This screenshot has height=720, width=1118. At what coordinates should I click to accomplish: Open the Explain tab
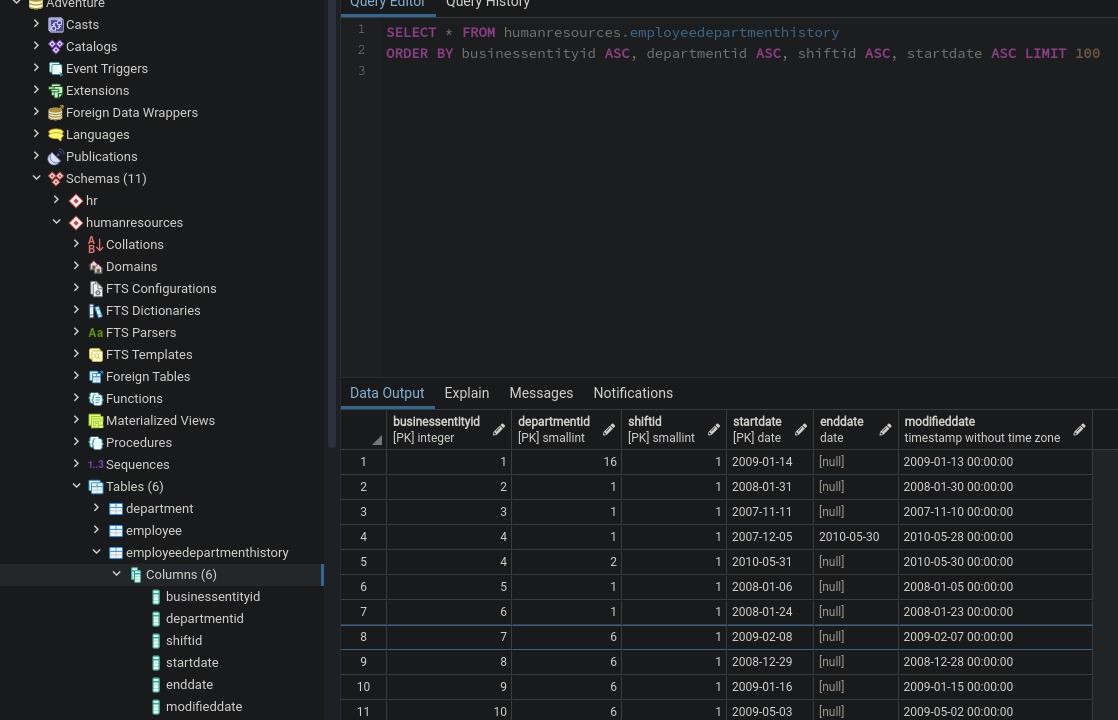(x=466, y=393)
